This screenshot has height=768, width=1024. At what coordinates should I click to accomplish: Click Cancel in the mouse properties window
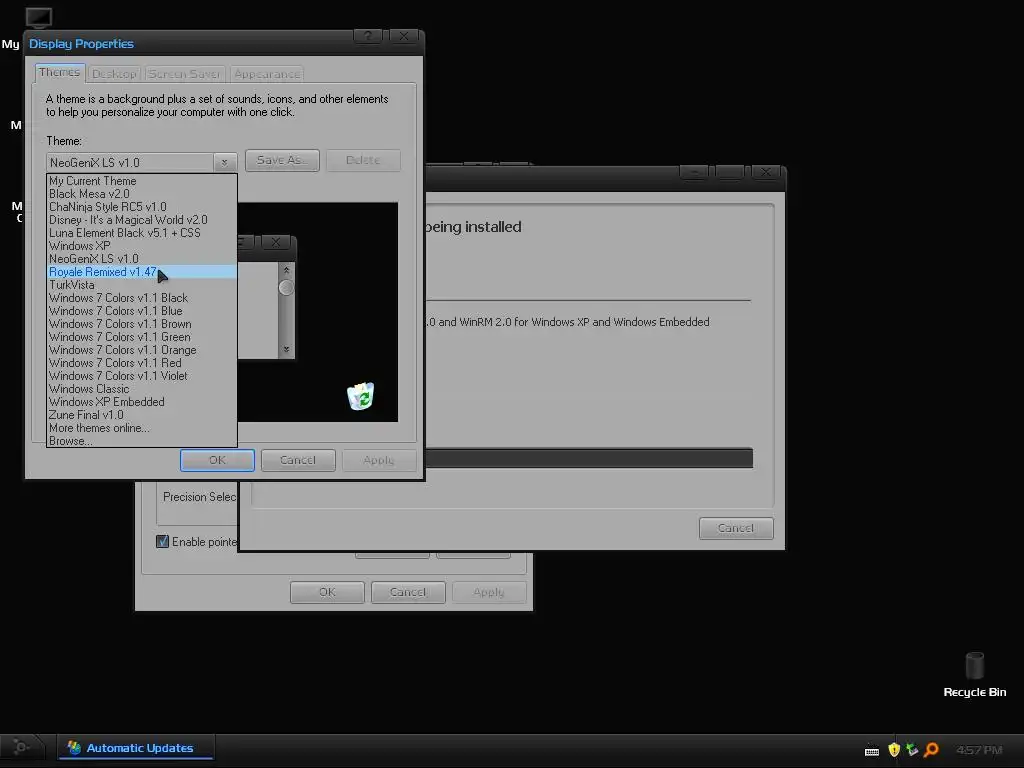coord(408,592)
